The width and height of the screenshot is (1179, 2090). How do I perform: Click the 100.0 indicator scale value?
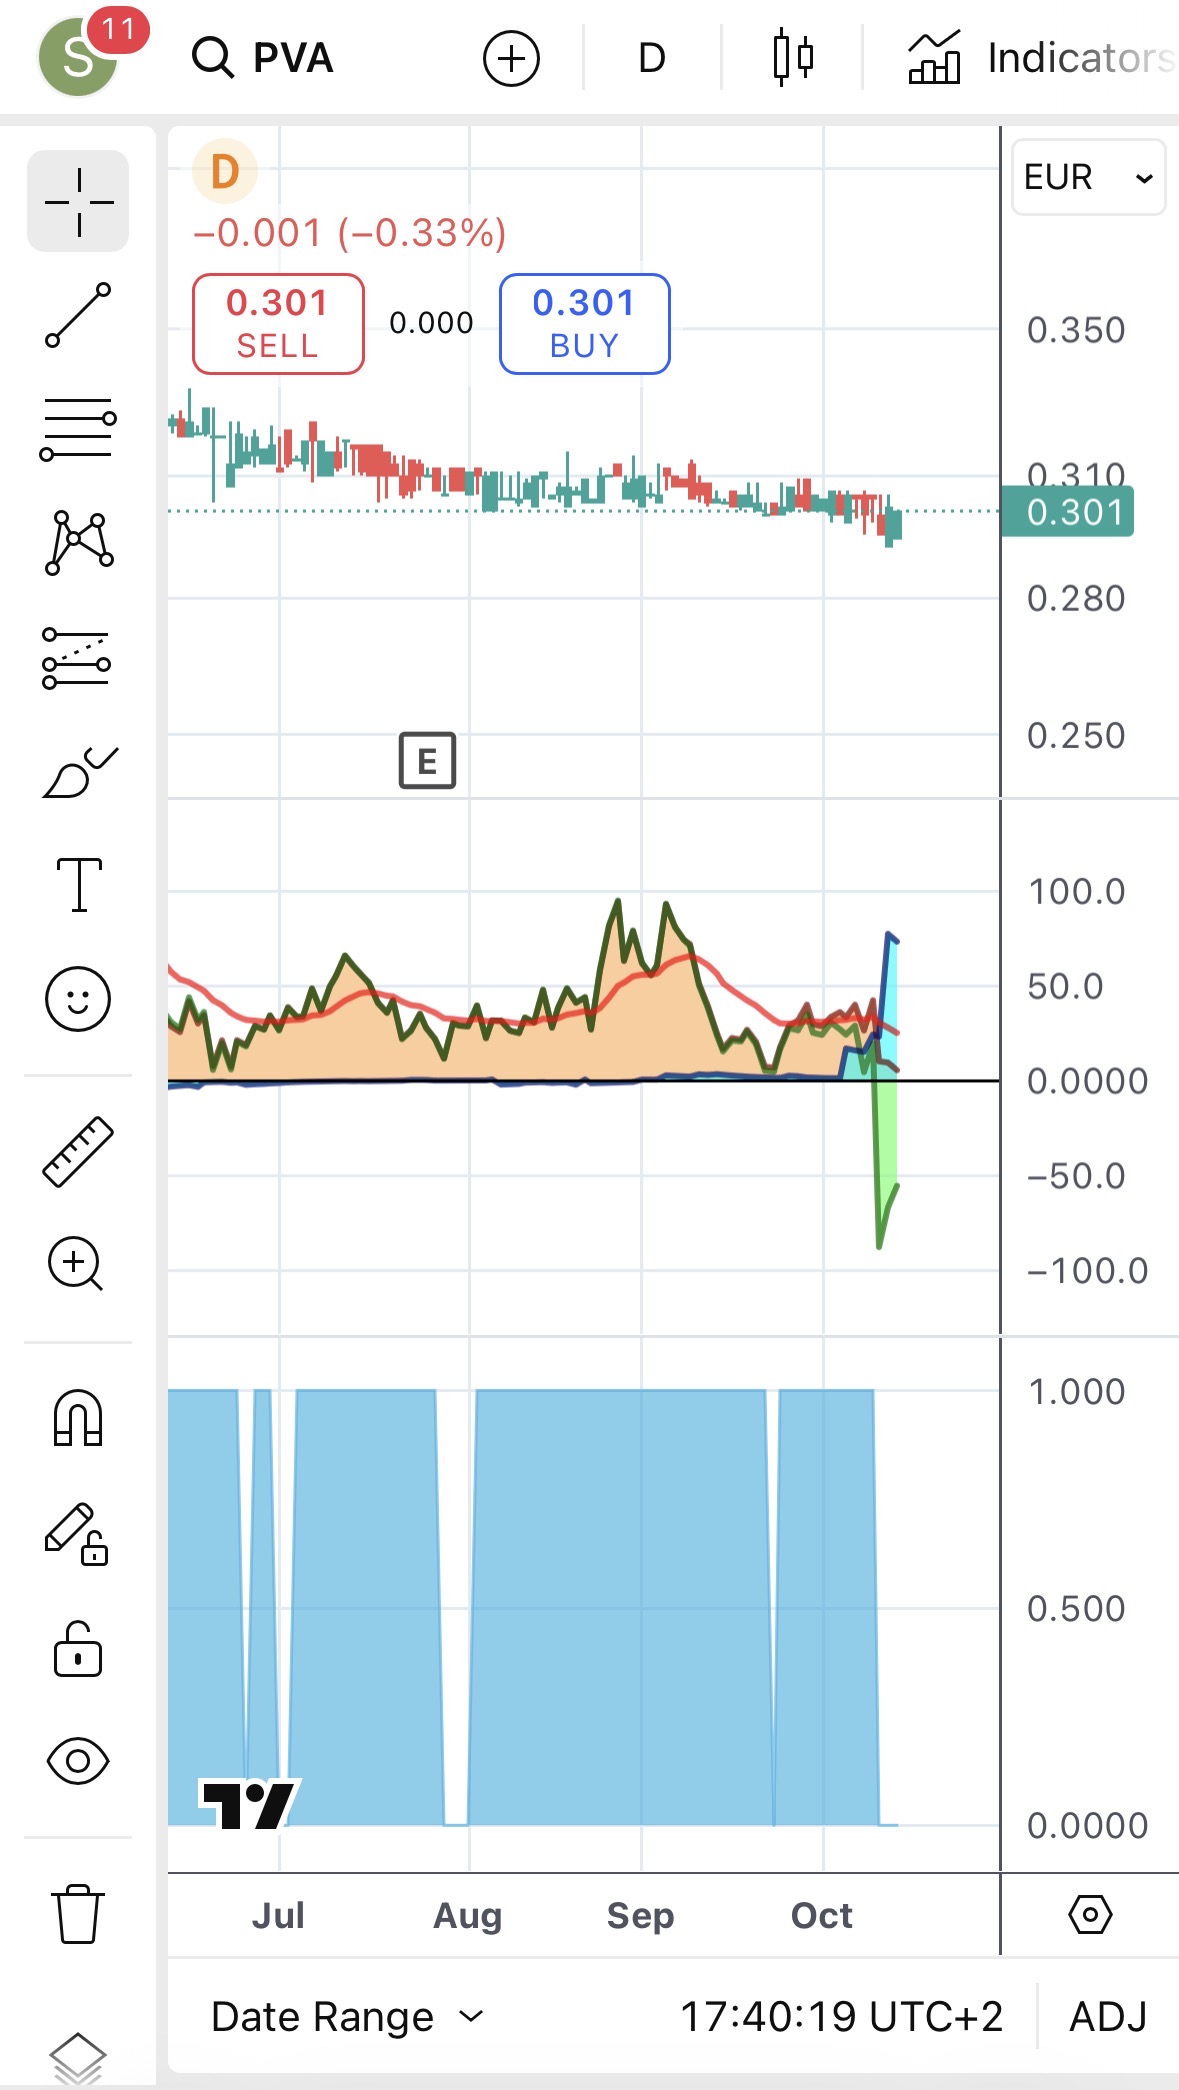coord(1076,892)
